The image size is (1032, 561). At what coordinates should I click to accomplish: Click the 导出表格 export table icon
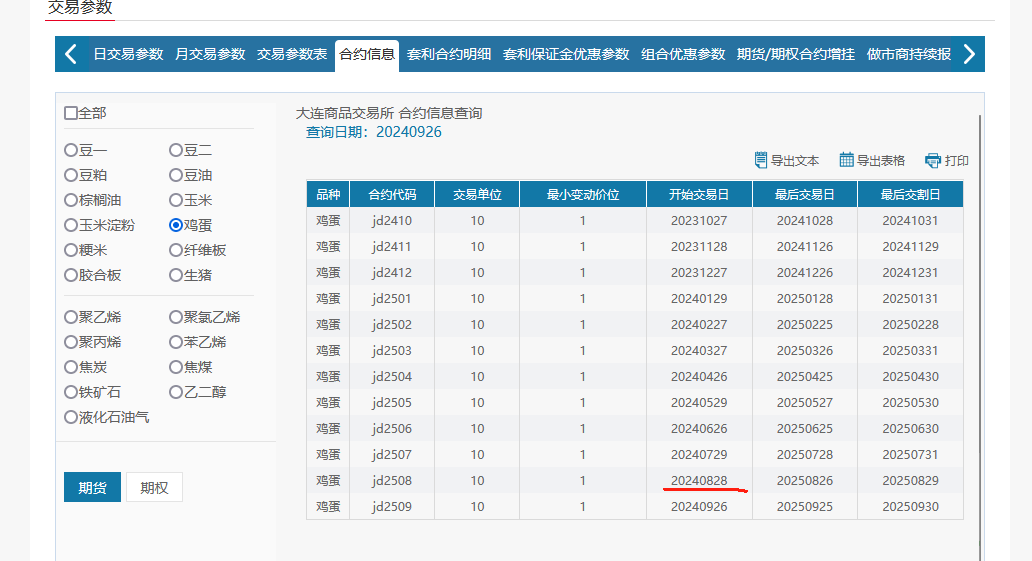tap(846, 160)
